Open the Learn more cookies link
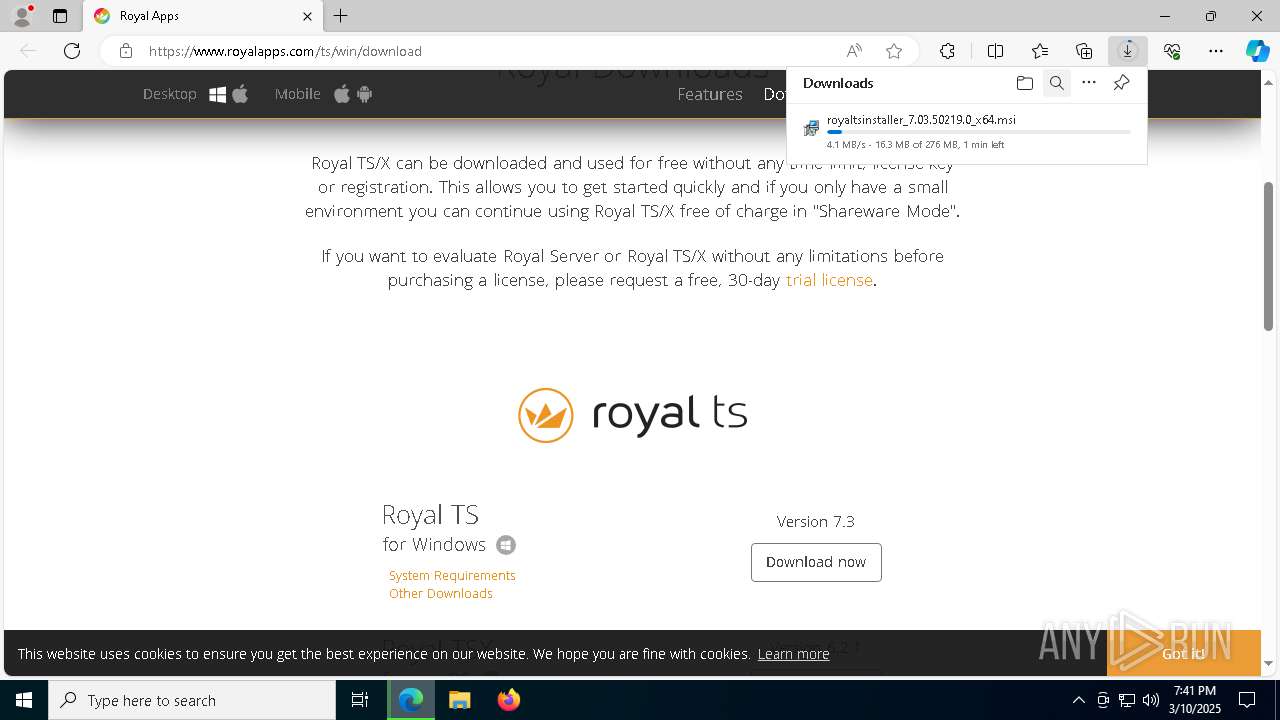Viewport: 1280px width, 720px height. click(793, 654)
